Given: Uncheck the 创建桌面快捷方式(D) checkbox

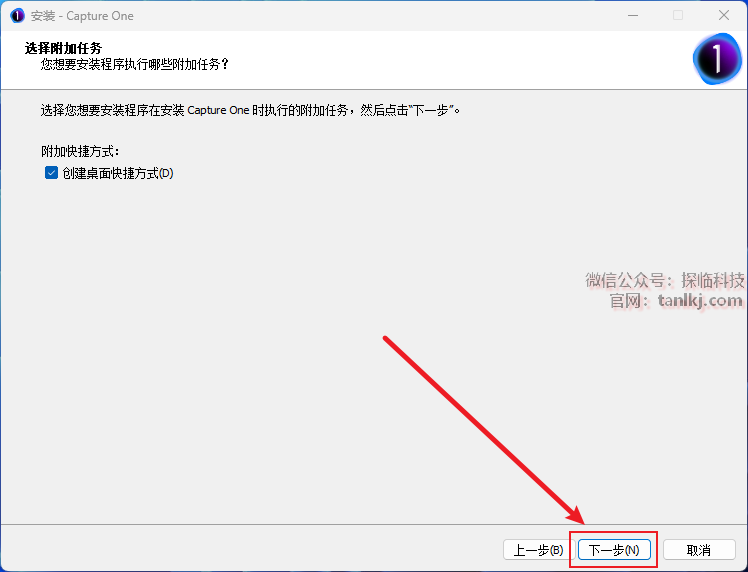Looking at the screenshot, I should pyautogui.click(x=52, y=173).
